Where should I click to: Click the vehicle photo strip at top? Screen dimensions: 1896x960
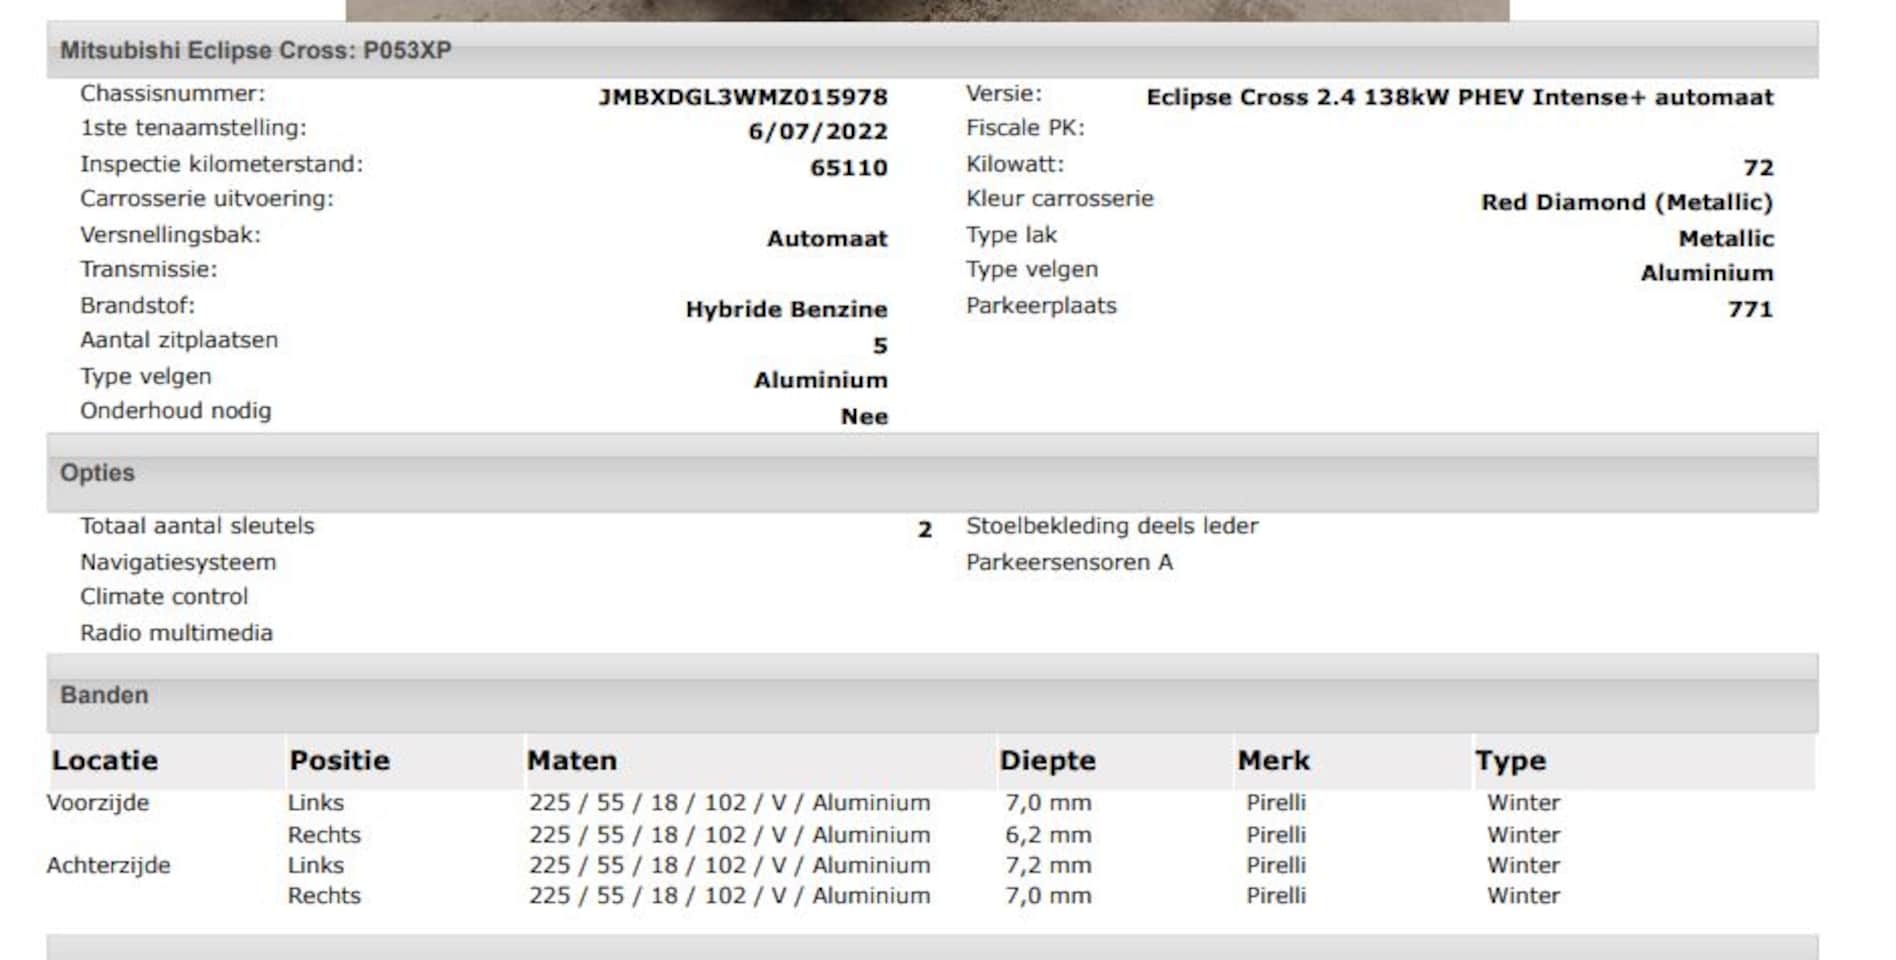(927, 10)
